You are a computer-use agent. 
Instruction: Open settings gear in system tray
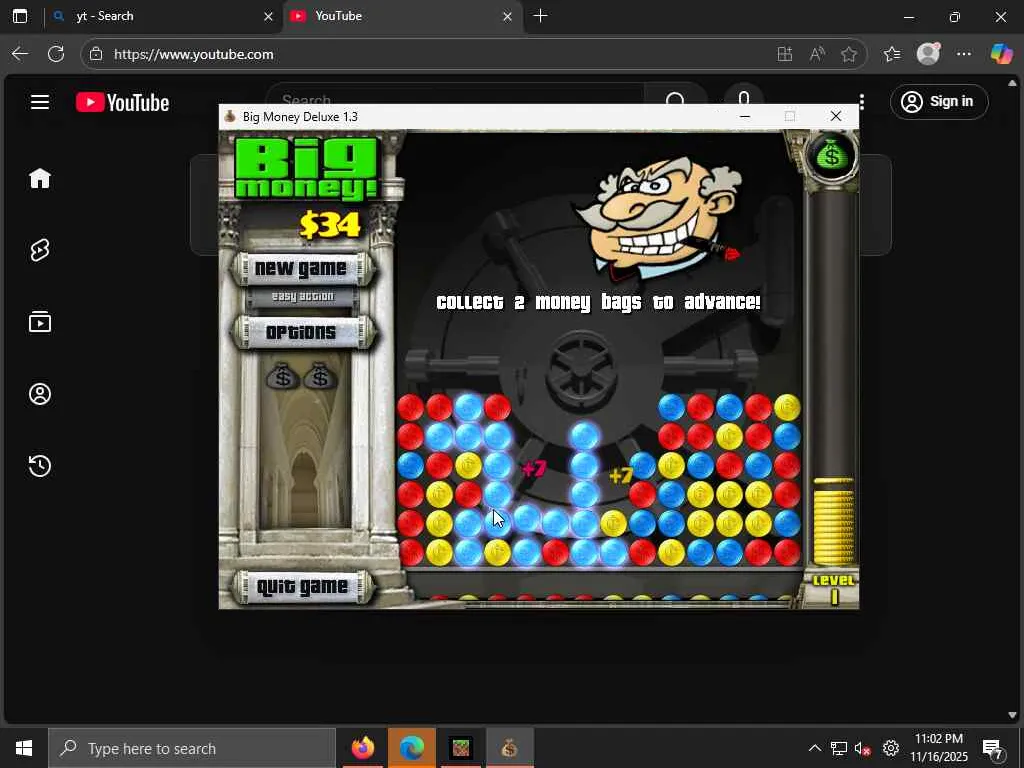point(891,748)
